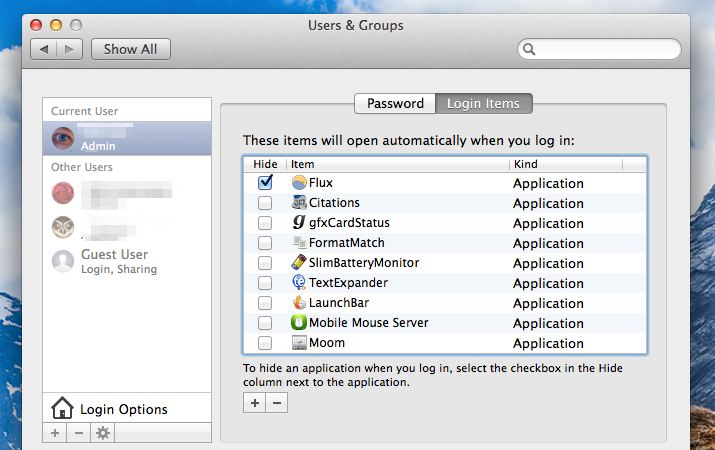This screenshot has width=715, height=450.
Task: Click the Mobile Mouse Server icon
Action: click(x=299, y=323)
